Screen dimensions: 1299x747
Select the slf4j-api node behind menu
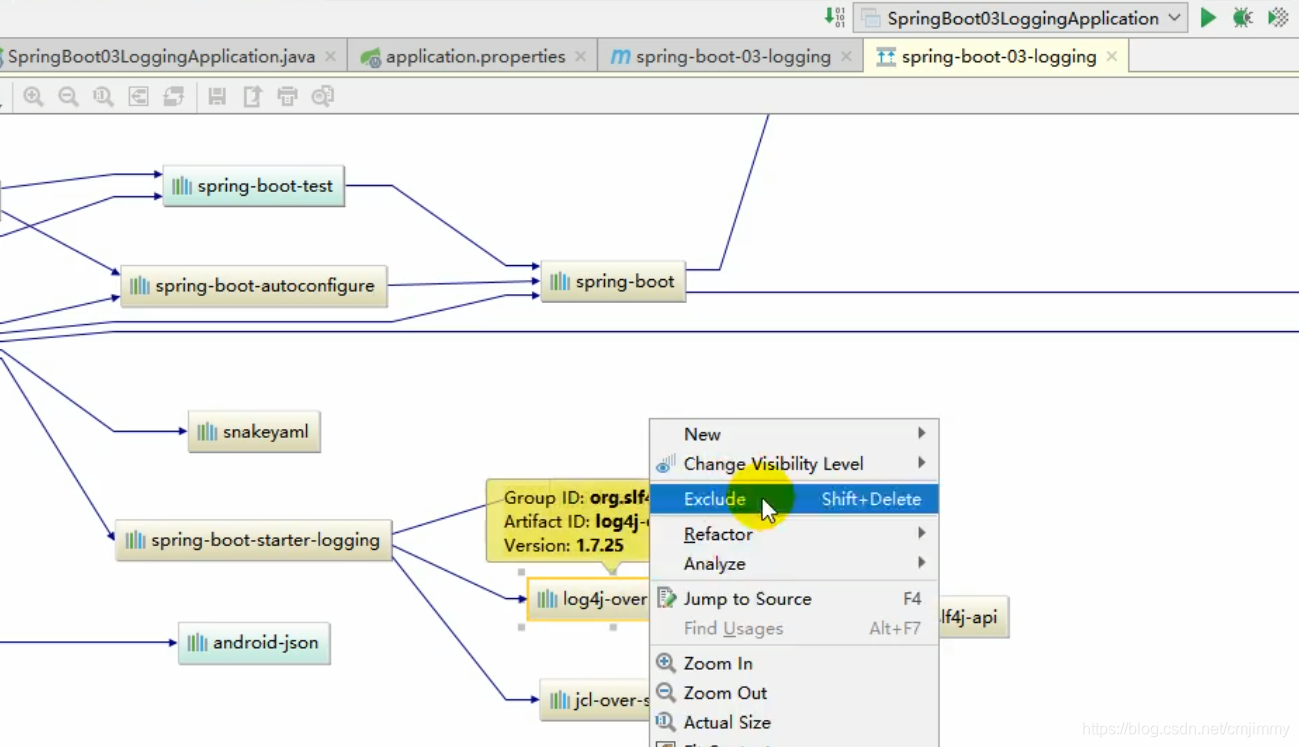click(x=972, y=617)
